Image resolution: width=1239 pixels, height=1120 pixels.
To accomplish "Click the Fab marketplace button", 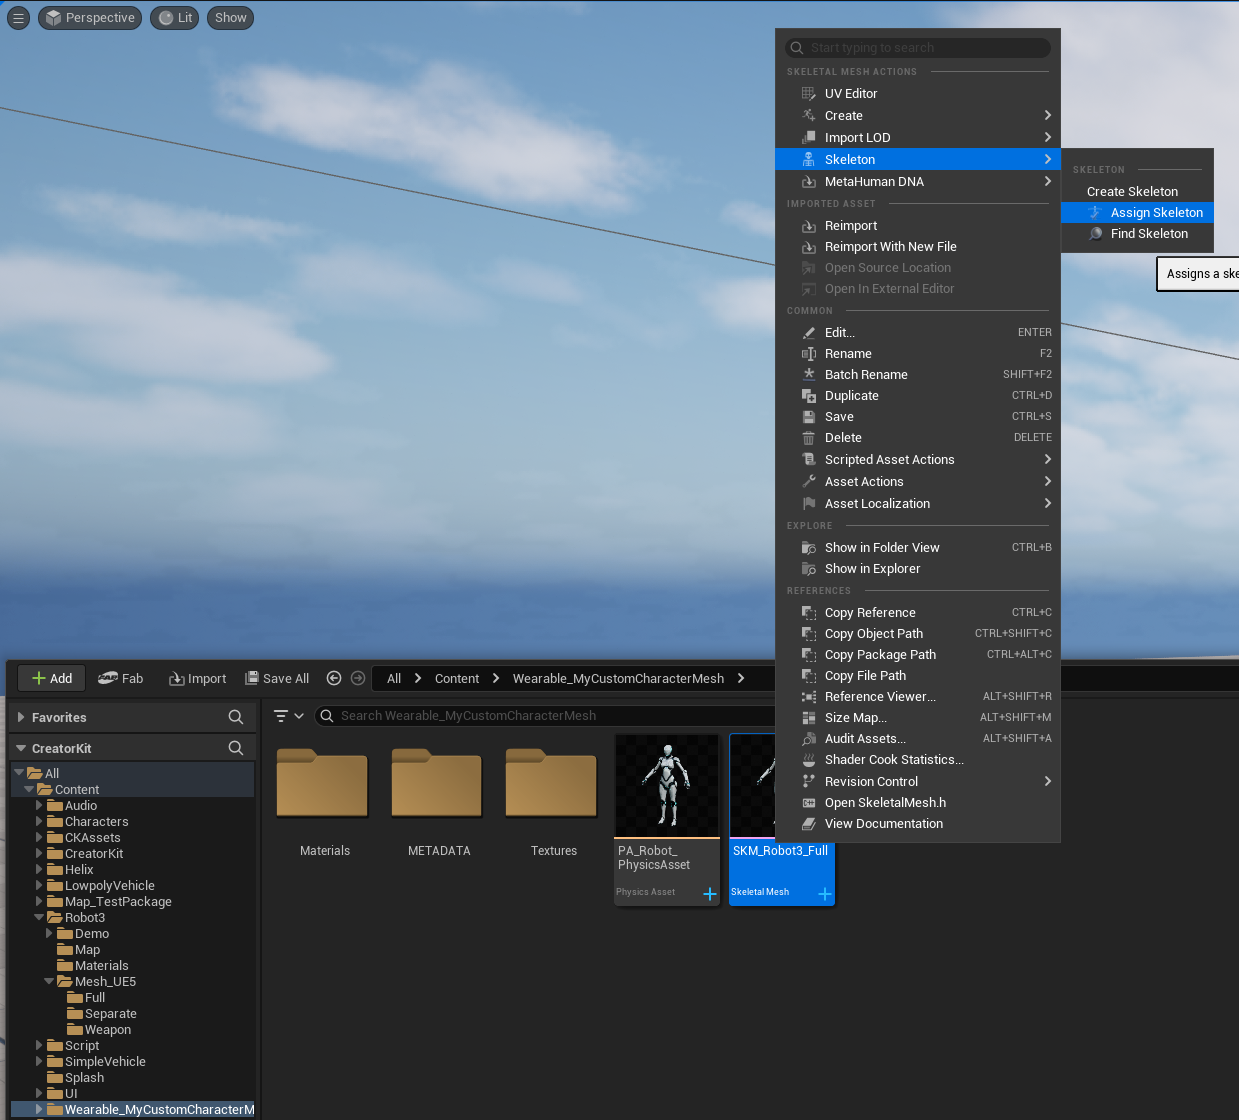I will tap(121, 678).
